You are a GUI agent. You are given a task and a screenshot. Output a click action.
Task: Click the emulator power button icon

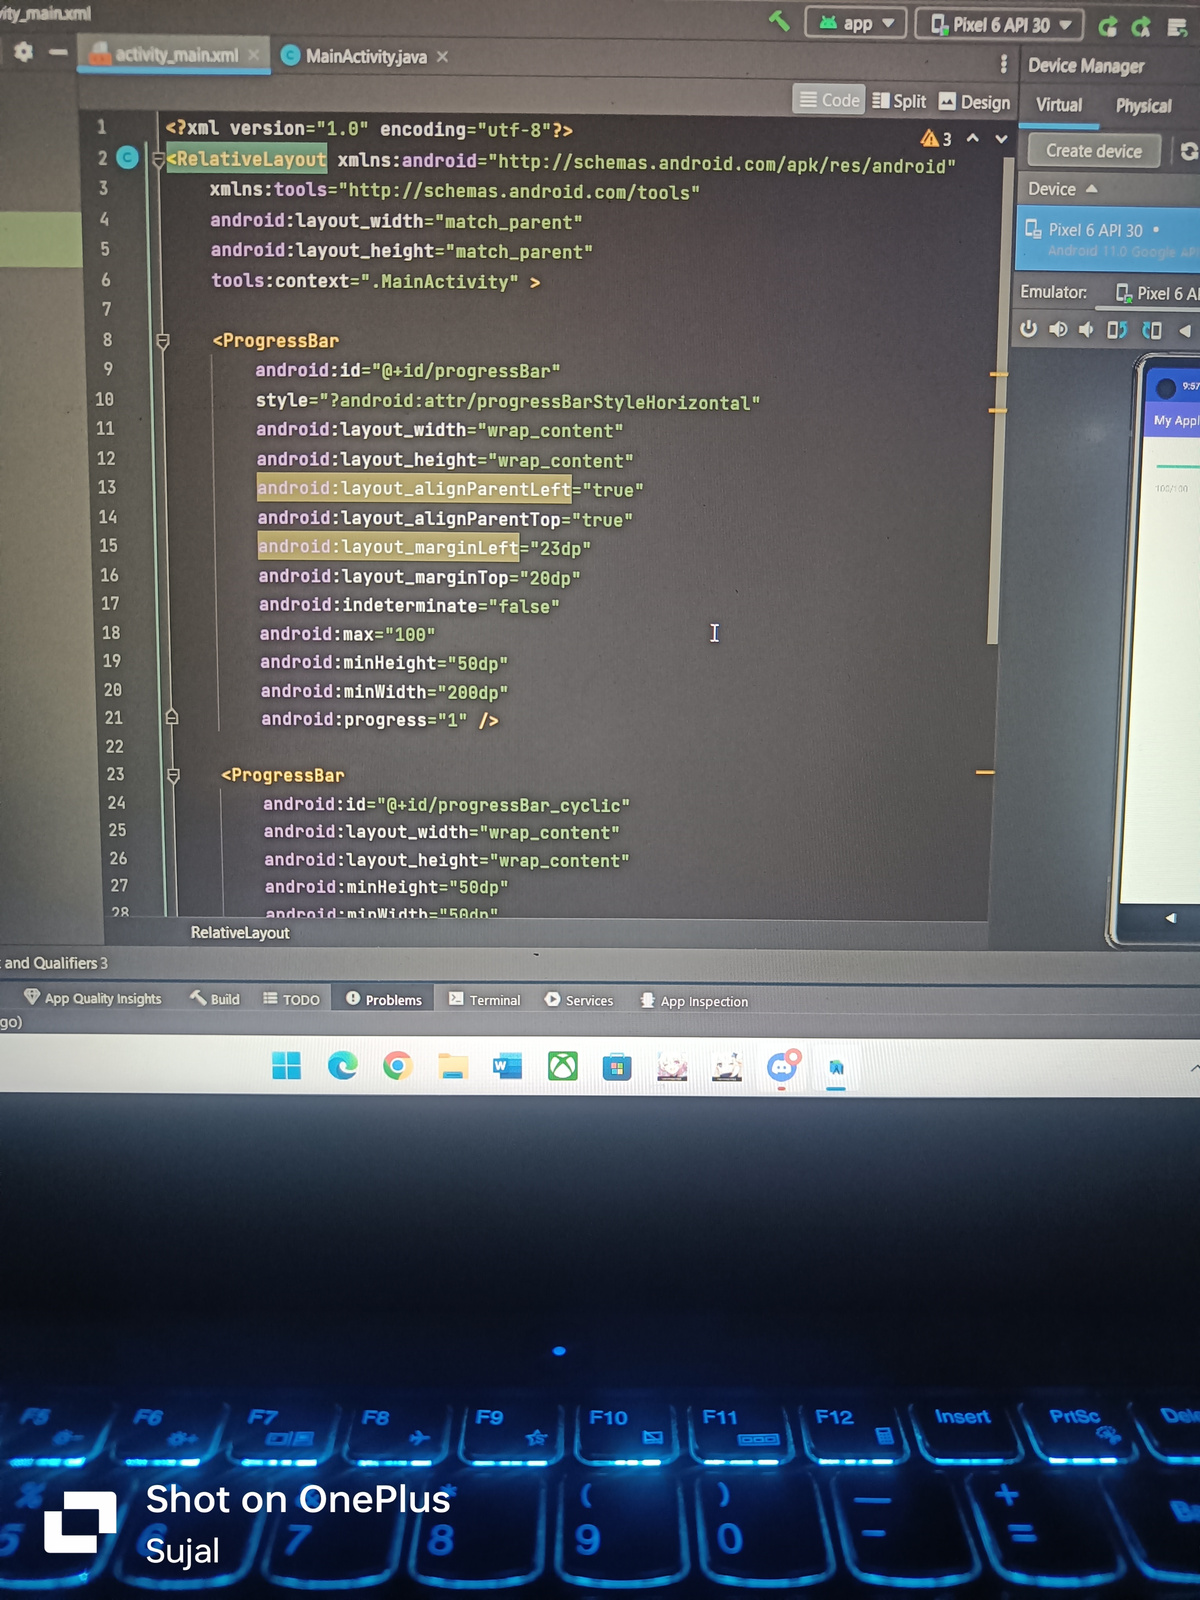click(1028, 329)
